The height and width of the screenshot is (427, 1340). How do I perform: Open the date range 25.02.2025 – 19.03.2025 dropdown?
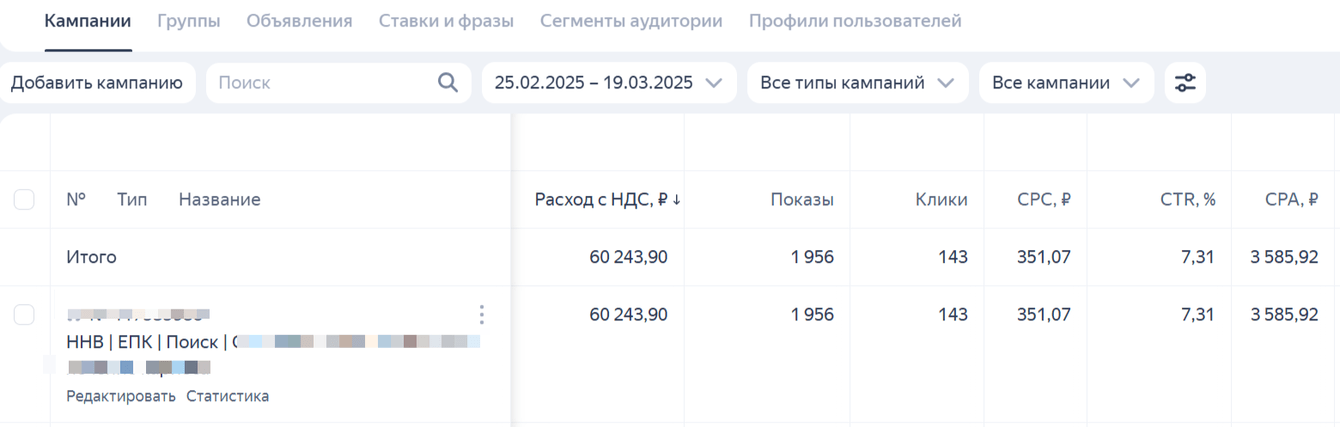pos(608,83)
